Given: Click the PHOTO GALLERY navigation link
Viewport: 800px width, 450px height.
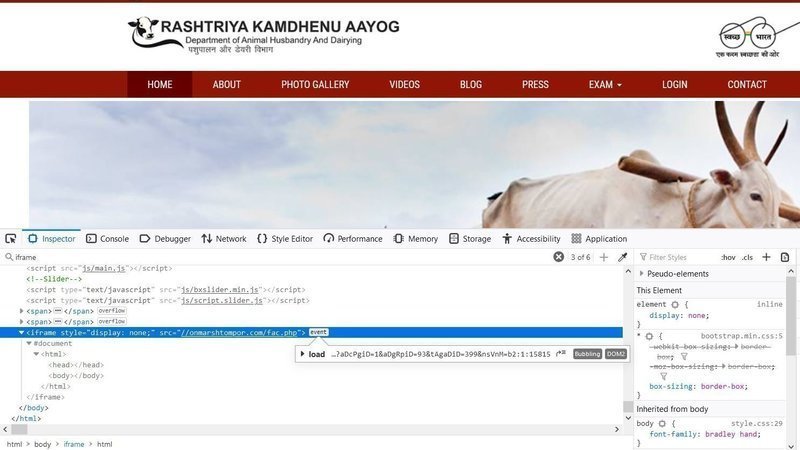Looking at the screenshot, I should [x=315, y=85].
